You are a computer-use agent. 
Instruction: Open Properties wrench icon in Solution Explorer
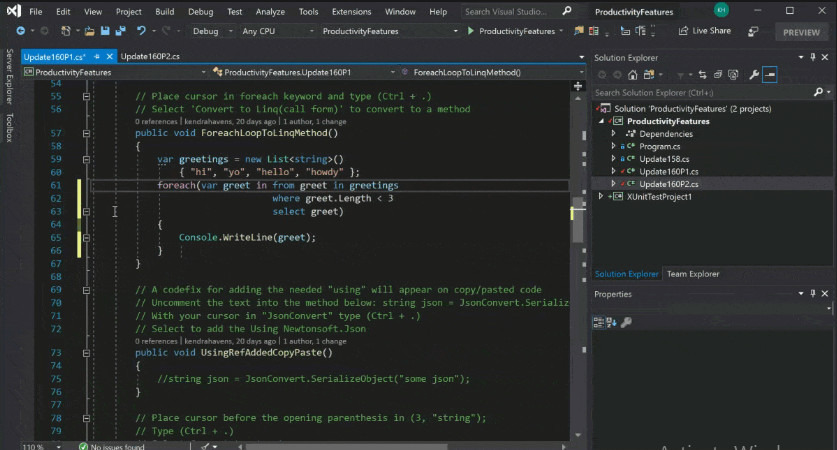[x=753, y=75]
